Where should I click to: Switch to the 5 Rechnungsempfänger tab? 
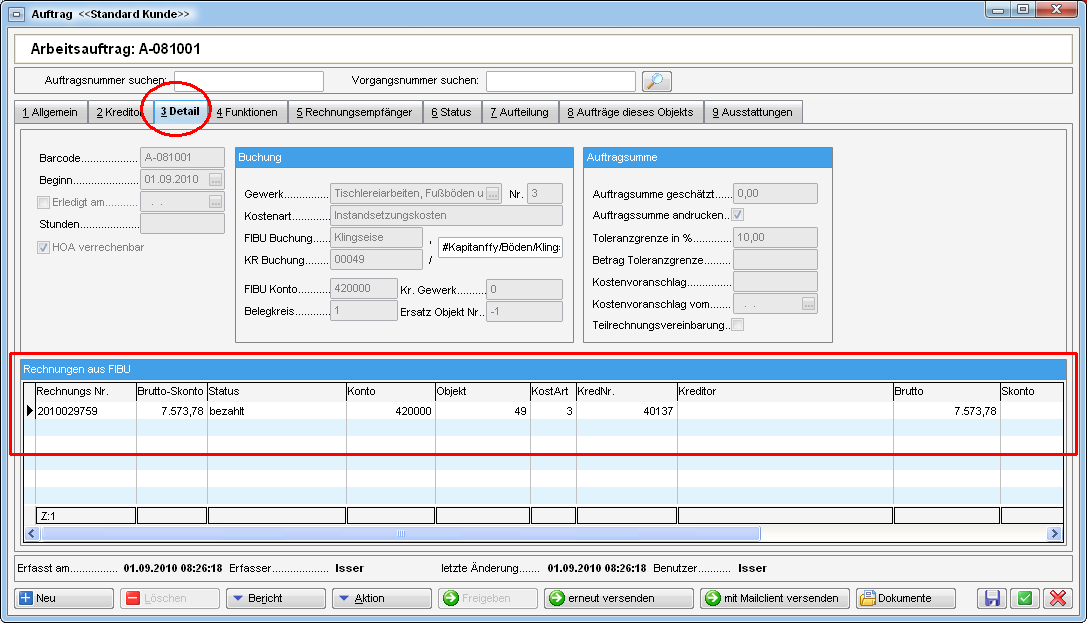353,112
